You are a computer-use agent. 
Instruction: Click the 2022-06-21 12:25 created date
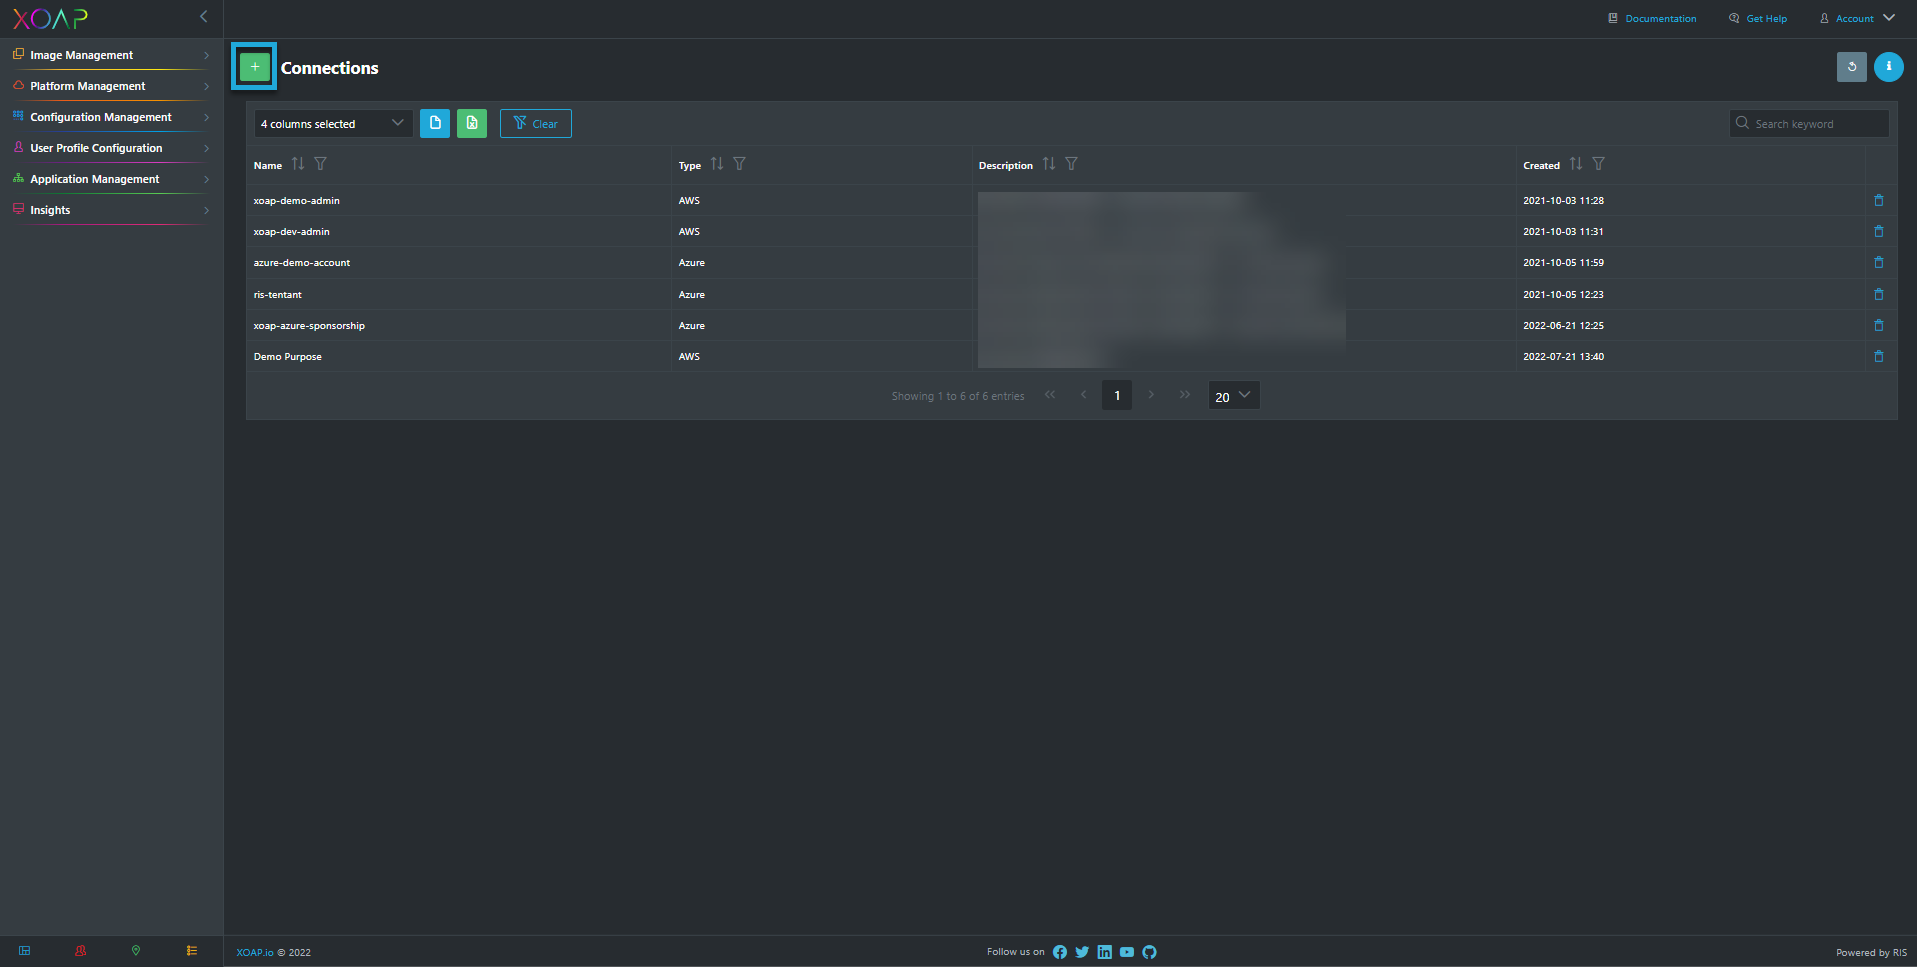(1564, 325)
